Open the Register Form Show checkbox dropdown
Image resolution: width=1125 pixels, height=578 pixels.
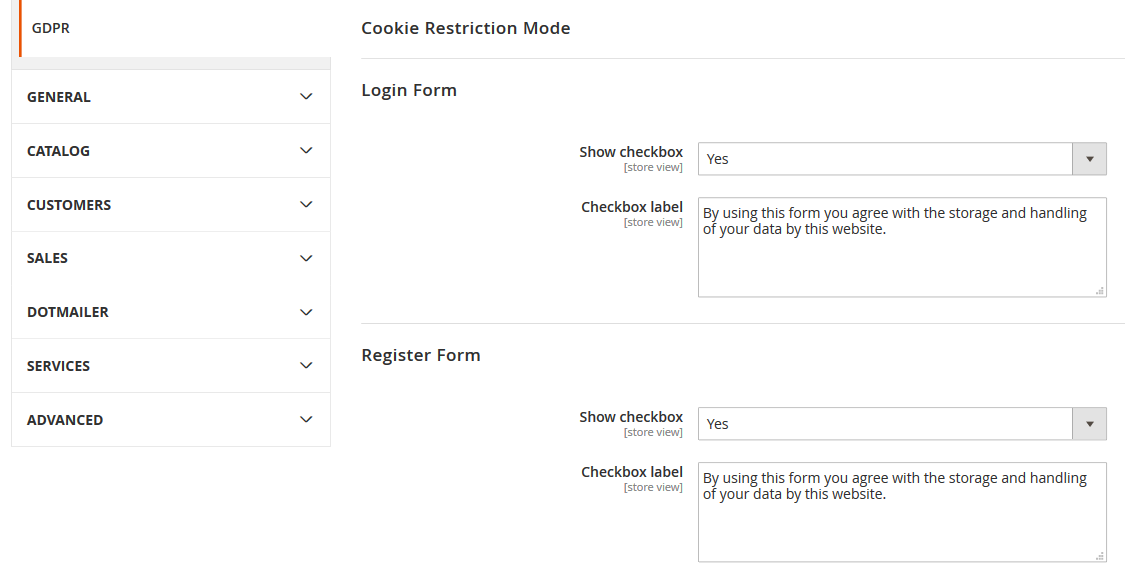[x=885, y=423]
